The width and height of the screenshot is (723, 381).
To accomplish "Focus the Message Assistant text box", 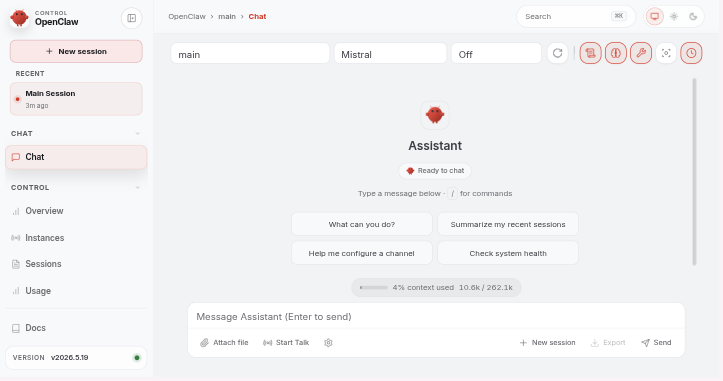I will tap(436, 317).
